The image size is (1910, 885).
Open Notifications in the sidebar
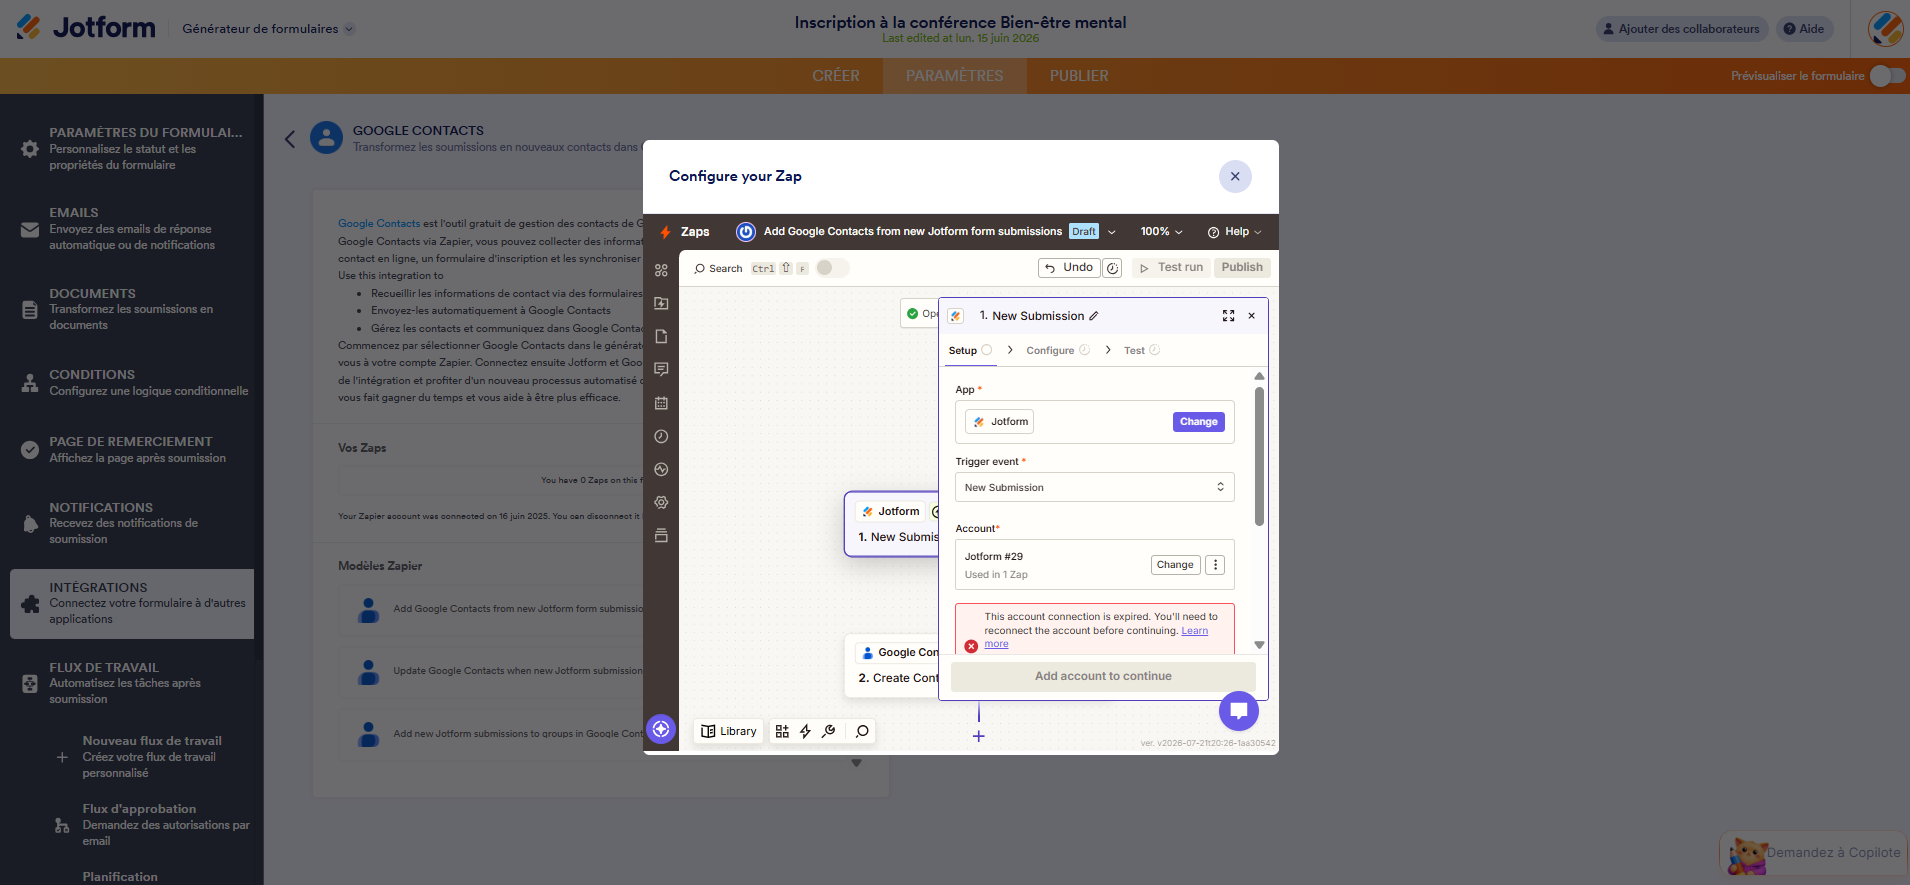pos(132,523)
